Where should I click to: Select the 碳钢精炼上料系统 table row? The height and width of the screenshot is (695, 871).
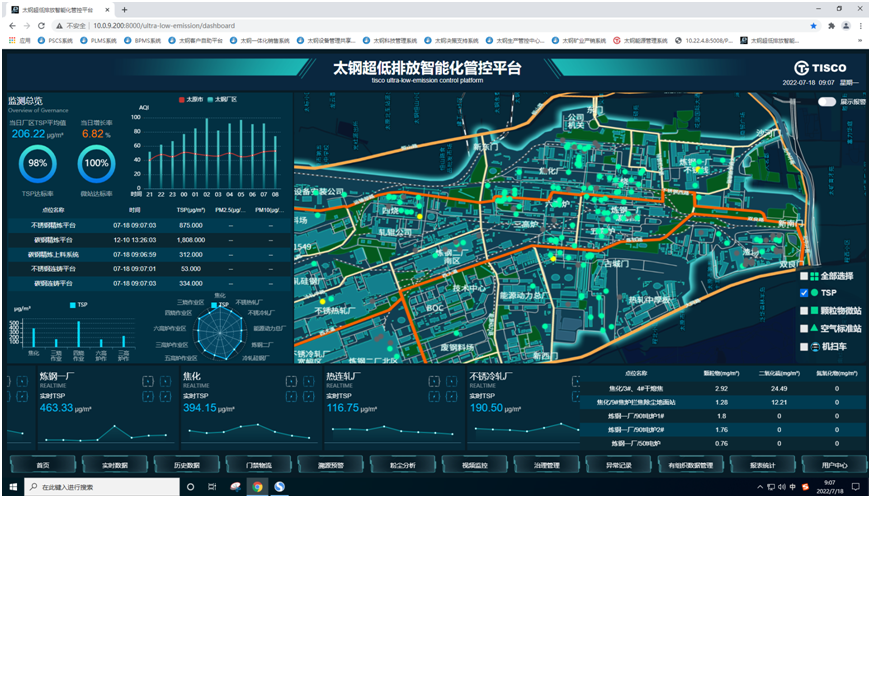tap(150, 254)
